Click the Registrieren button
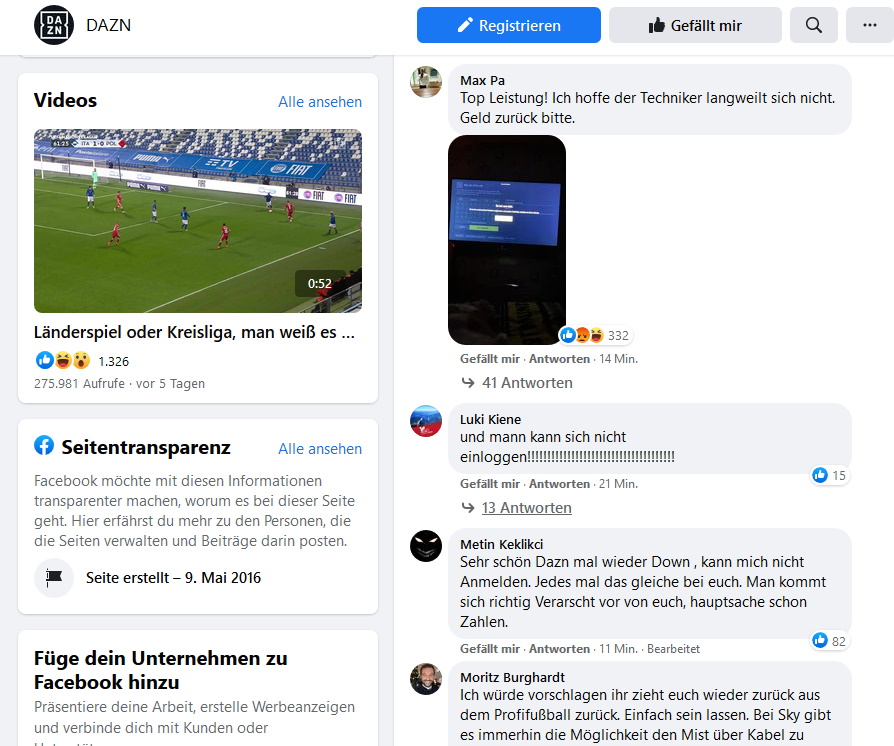The width and height of the screenshot is (894, 746). [x=509, y=25]
